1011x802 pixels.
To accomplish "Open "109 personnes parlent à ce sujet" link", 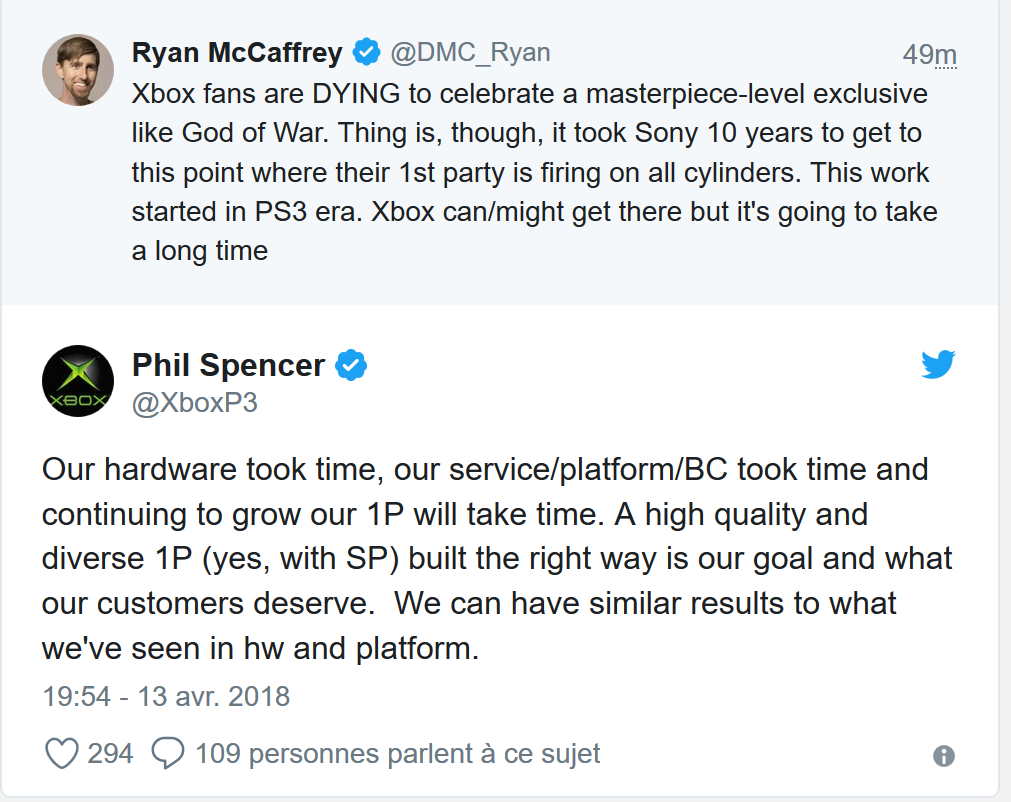I will (x=397, y=754).
